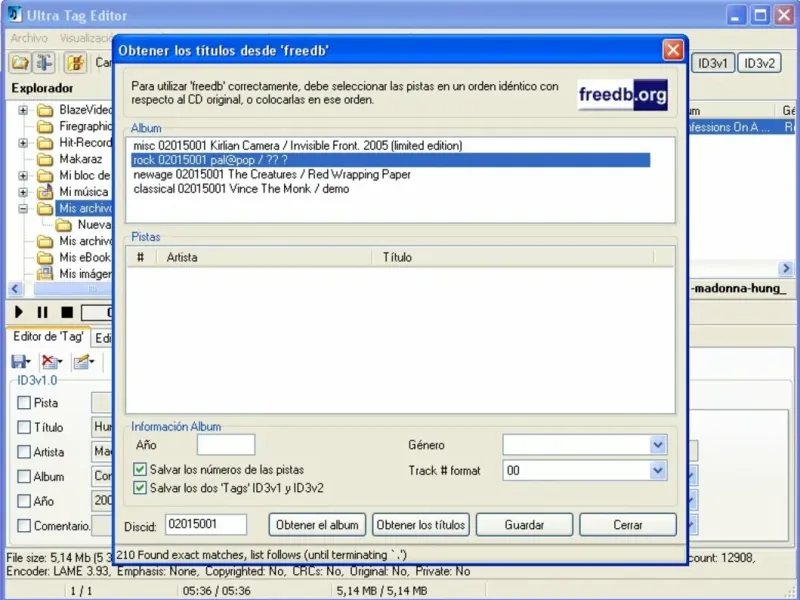Image resolution: width=800 pixels, height=600 pixels.
Task: Click the Artista column header
Action: pos(263,257)
